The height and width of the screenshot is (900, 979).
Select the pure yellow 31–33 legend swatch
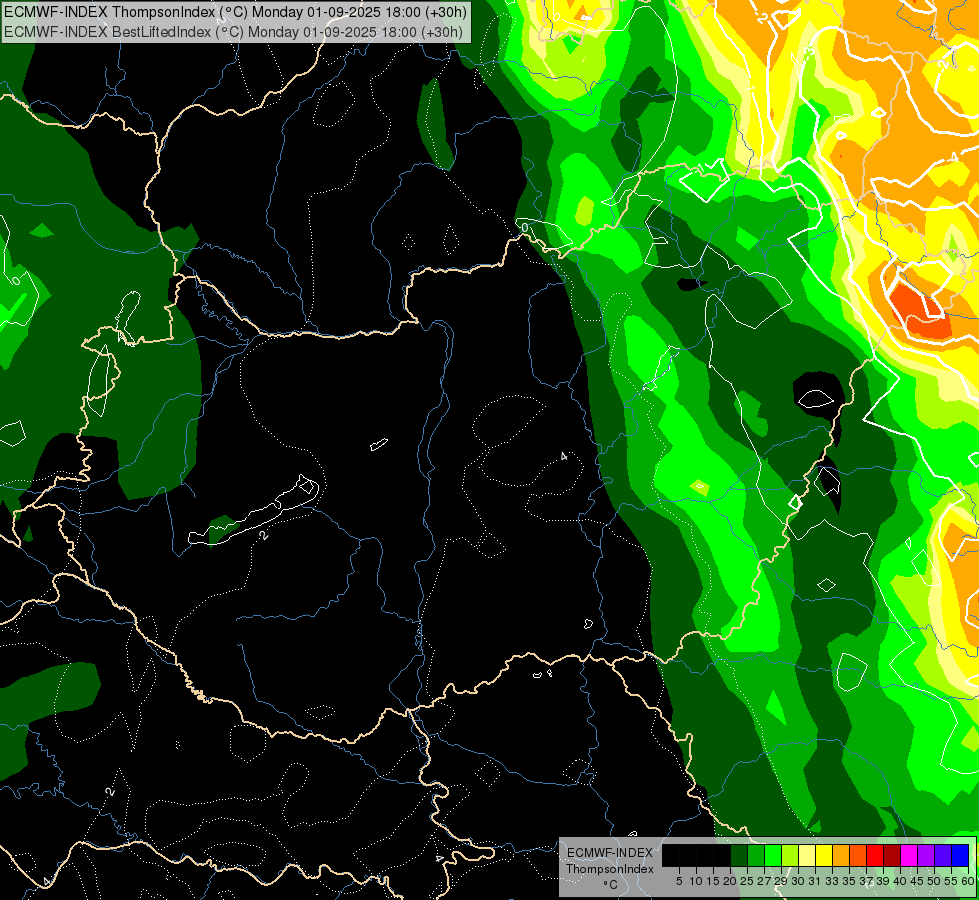point(824,856)
